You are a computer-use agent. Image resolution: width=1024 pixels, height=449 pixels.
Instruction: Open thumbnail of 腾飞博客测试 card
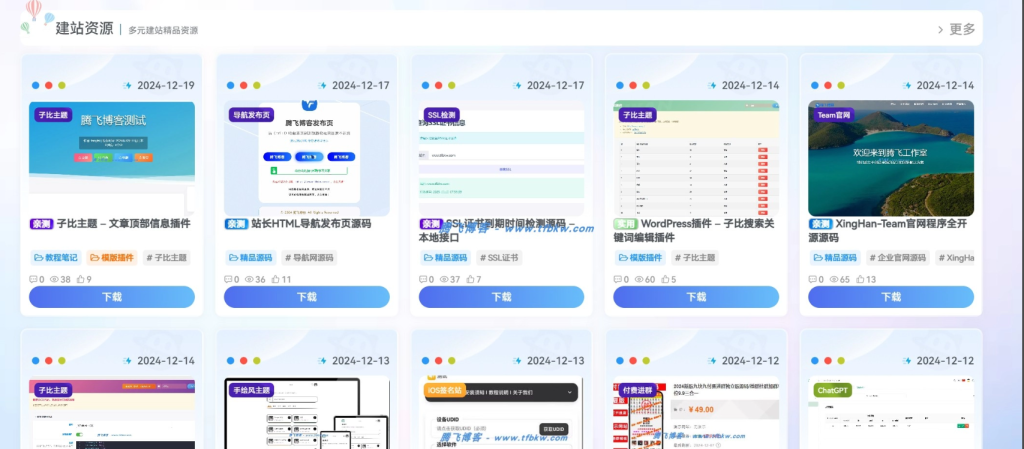pyautogui.click(x=112, y=158)
